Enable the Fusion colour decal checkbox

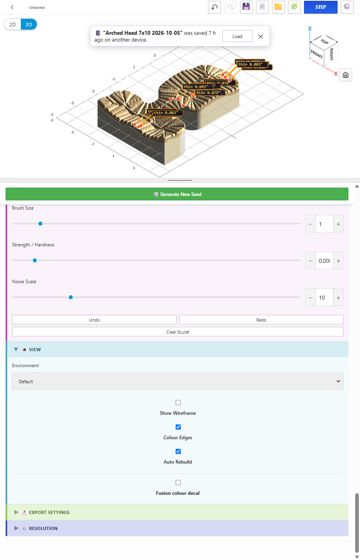(178, 483)
